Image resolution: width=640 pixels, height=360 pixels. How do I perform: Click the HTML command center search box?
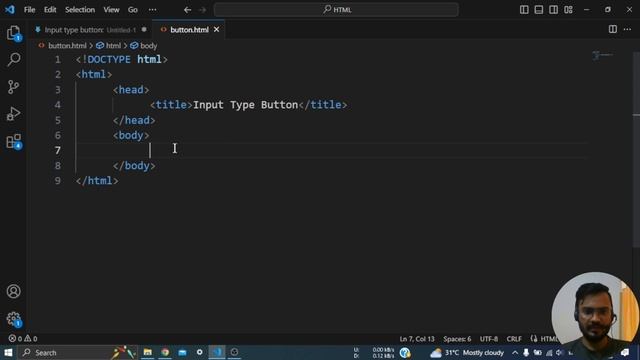click(336, 10)
